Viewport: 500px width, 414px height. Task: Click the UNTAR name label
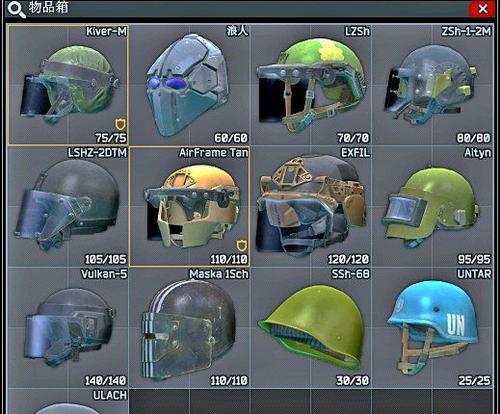tap(474, 274)
